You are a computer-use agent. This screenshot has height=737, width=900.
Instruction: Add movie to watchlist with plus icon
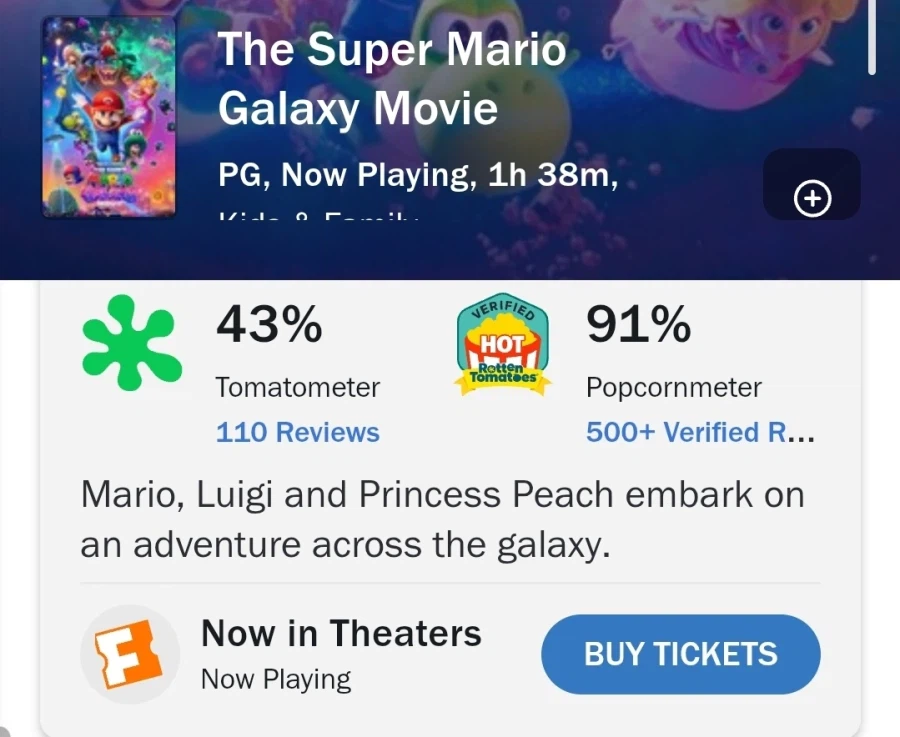[812, 200]
